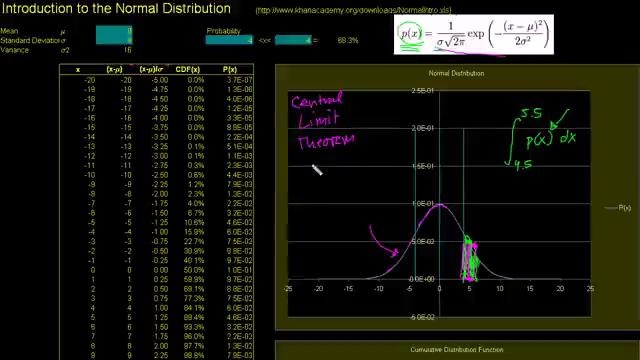Select the CDF cell showing 59.9%

pos(194,280)
